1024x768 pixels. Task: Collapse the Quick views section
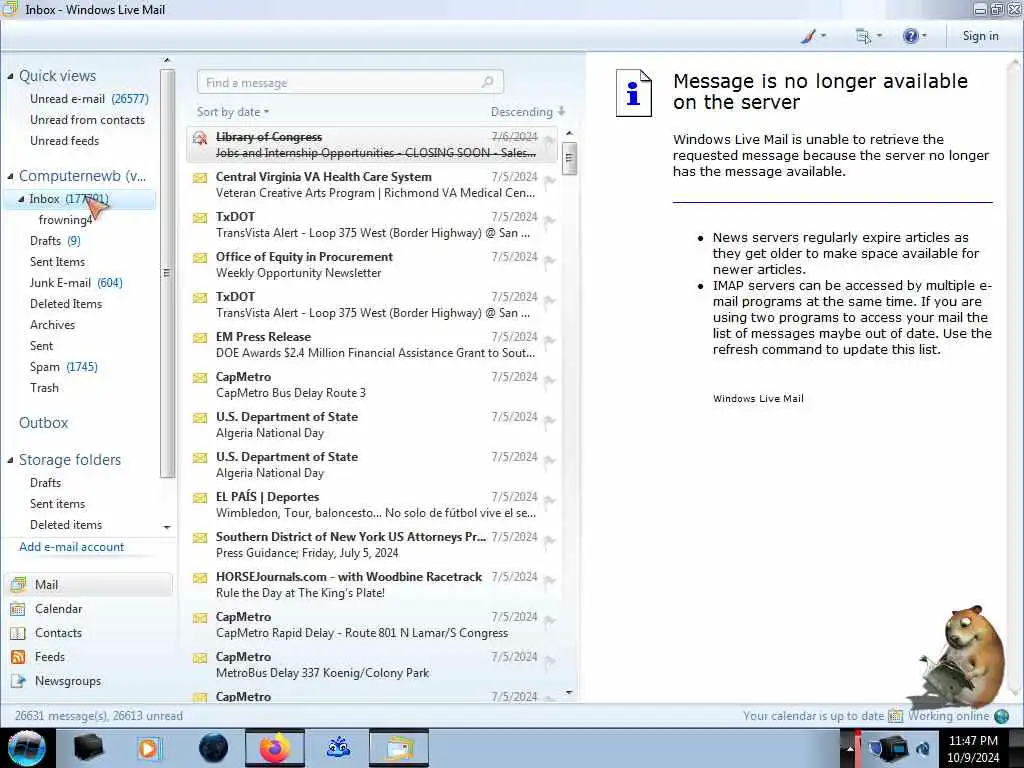click(10, 76)
